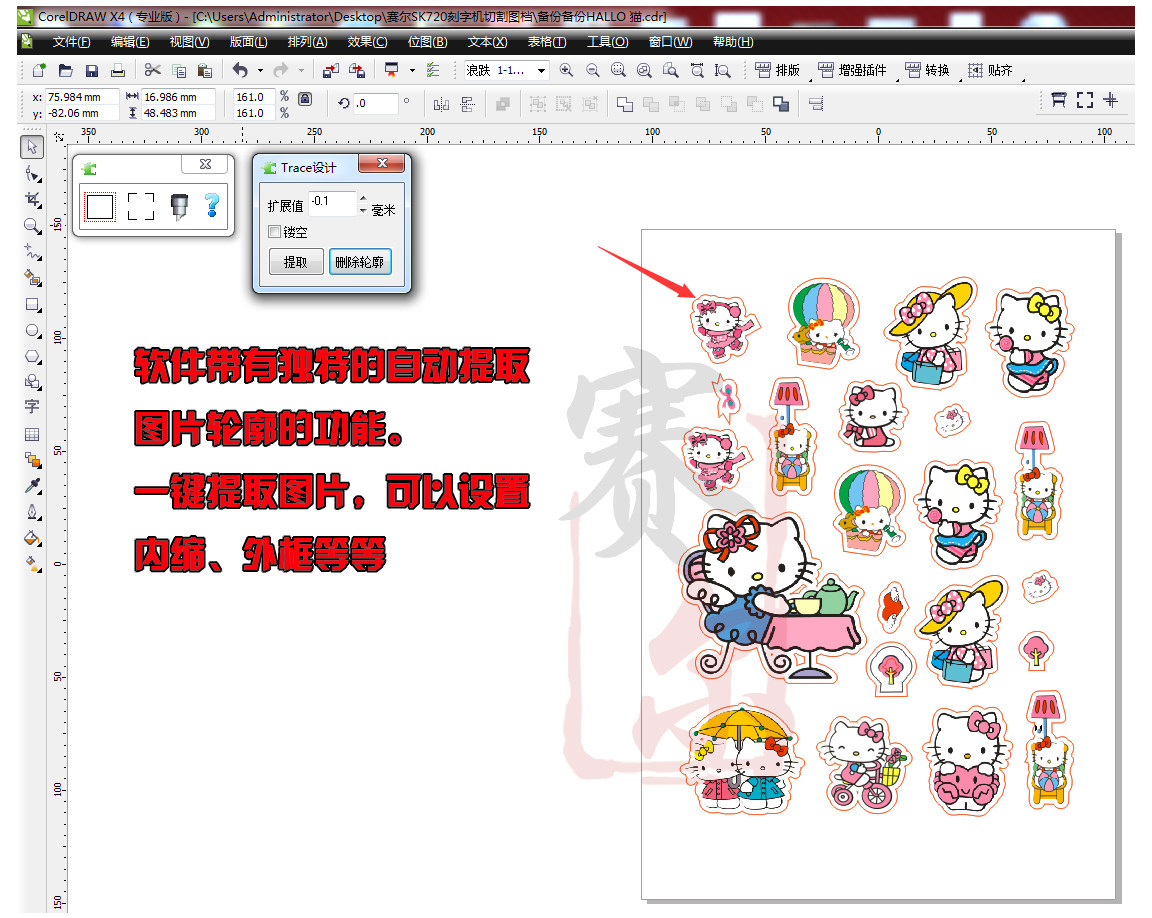Screen dimensions: 1152x918
Task: Expand the undo history dropdown arrow
Action: click(260, 71)
